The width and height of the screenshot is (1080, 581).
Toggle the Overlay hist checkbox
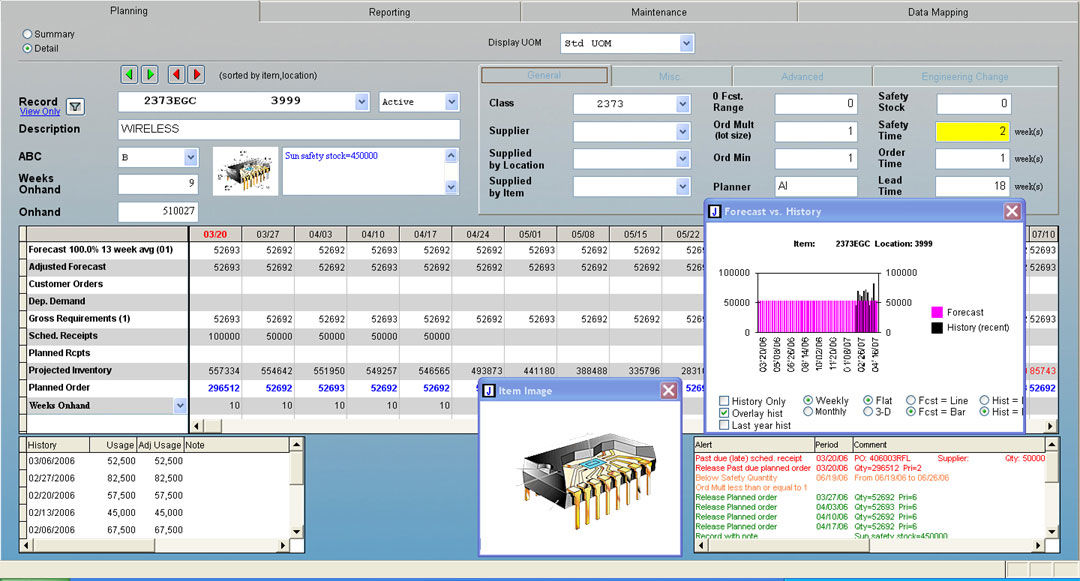point(724,413)
